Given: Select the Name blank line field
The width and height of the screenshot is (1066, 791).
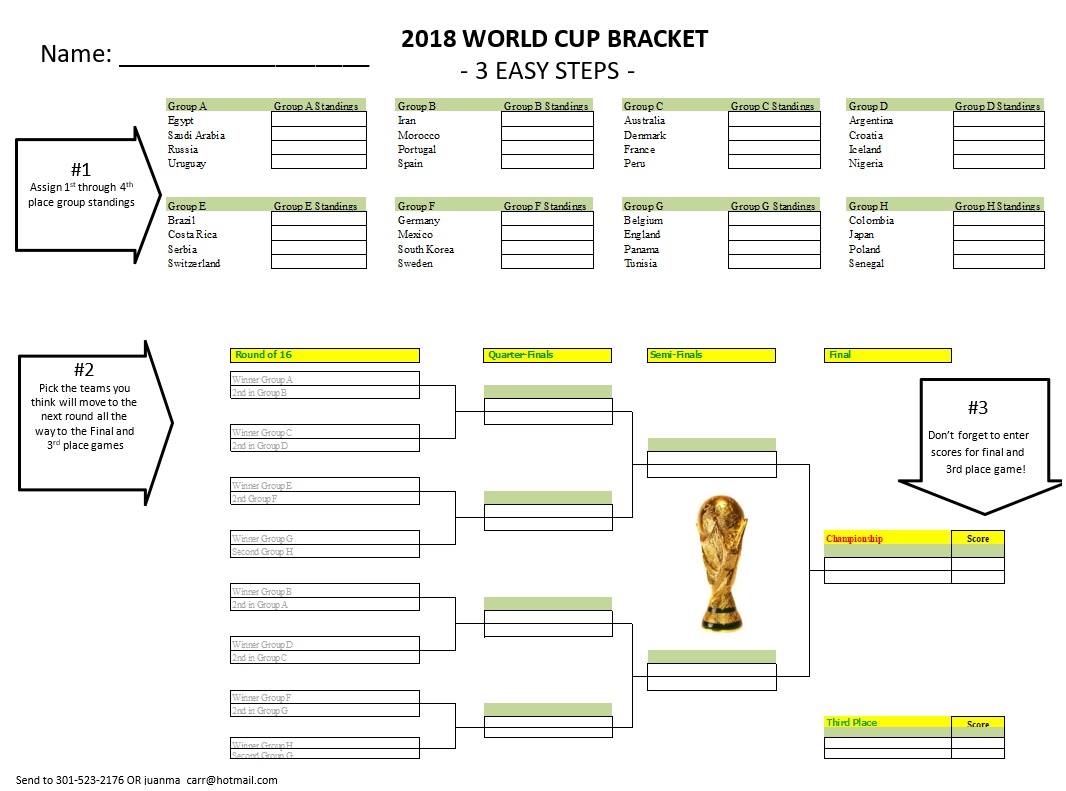Looking at the screenshot, I should [244, 55].
